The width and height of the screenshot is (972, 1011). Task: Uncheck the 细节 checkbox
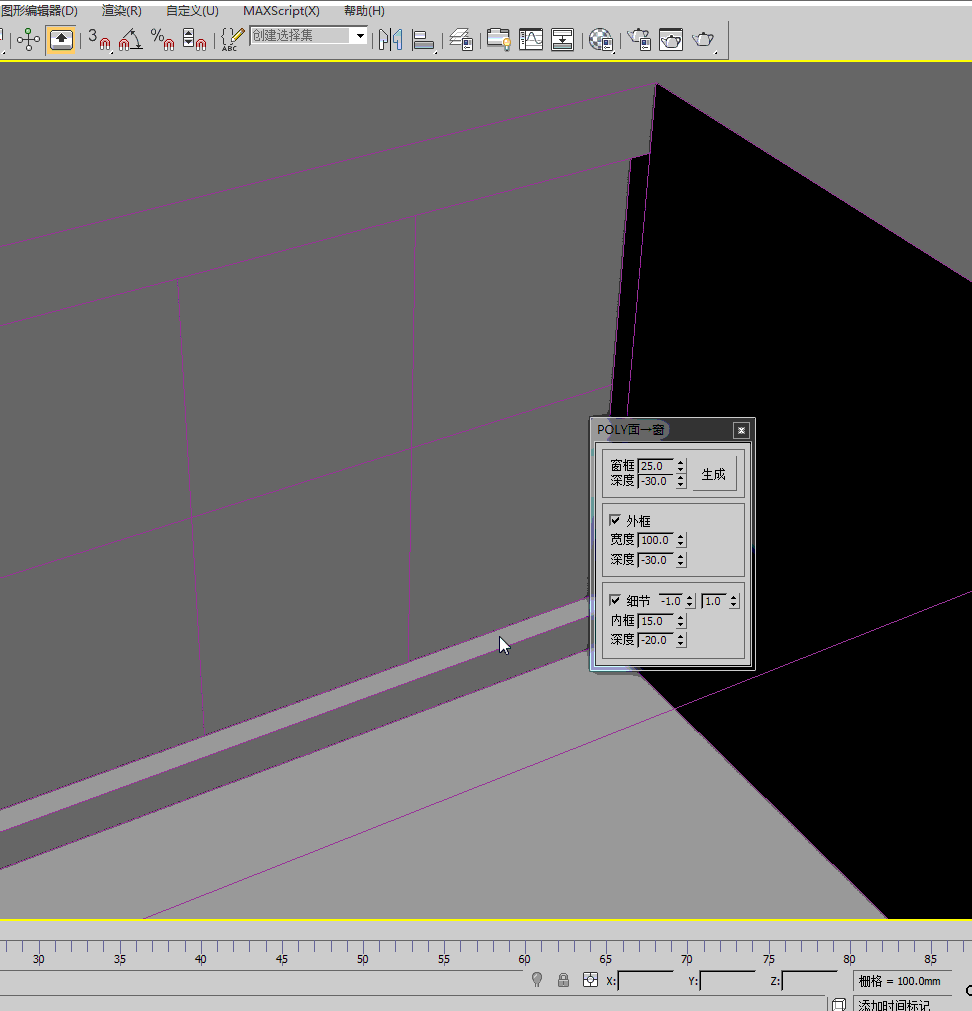[615, 600]
